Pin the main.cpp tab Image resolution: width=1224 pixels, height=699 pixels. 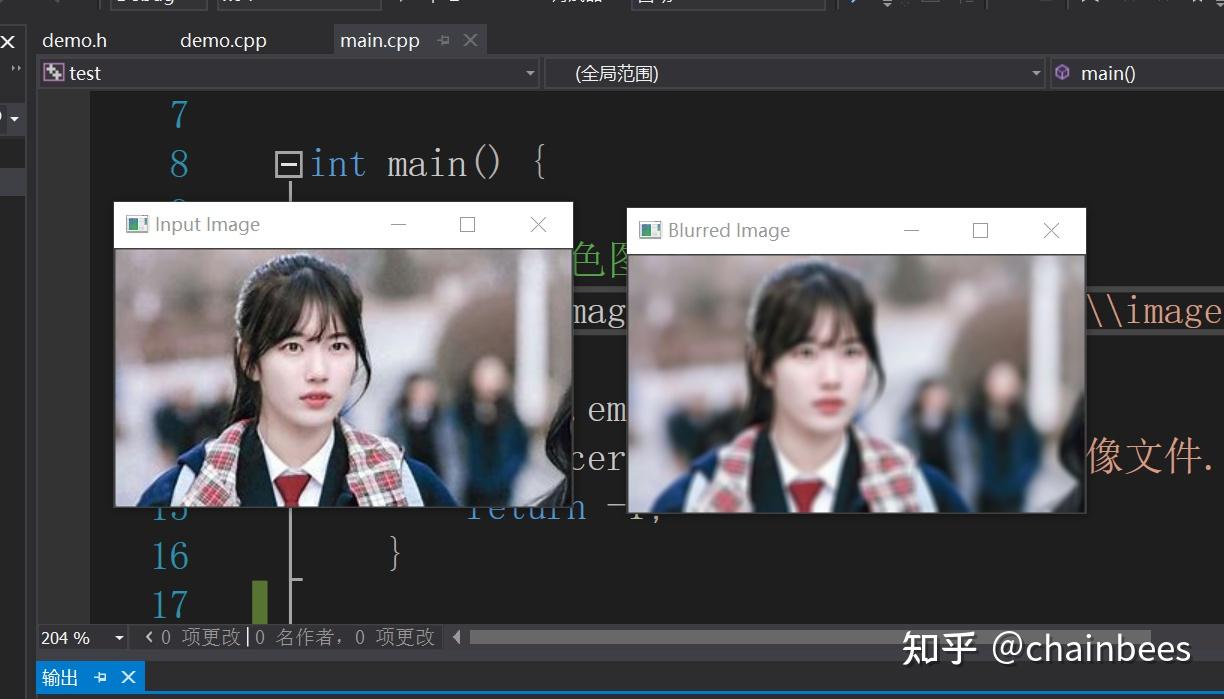[443, 41]
